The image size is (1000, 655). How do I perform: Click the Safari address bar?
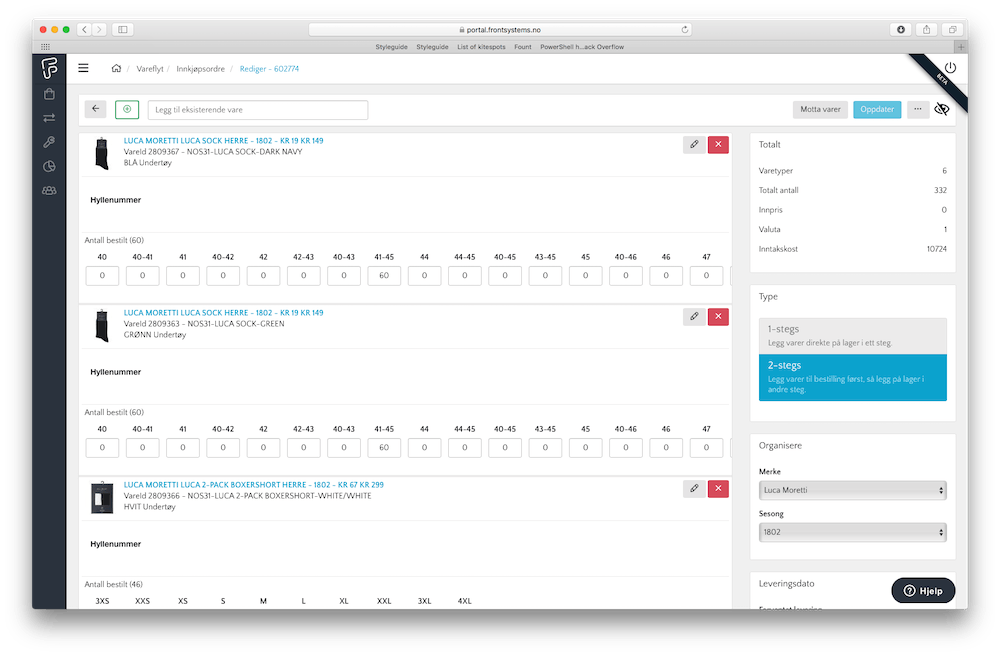[x=500, y=29]
